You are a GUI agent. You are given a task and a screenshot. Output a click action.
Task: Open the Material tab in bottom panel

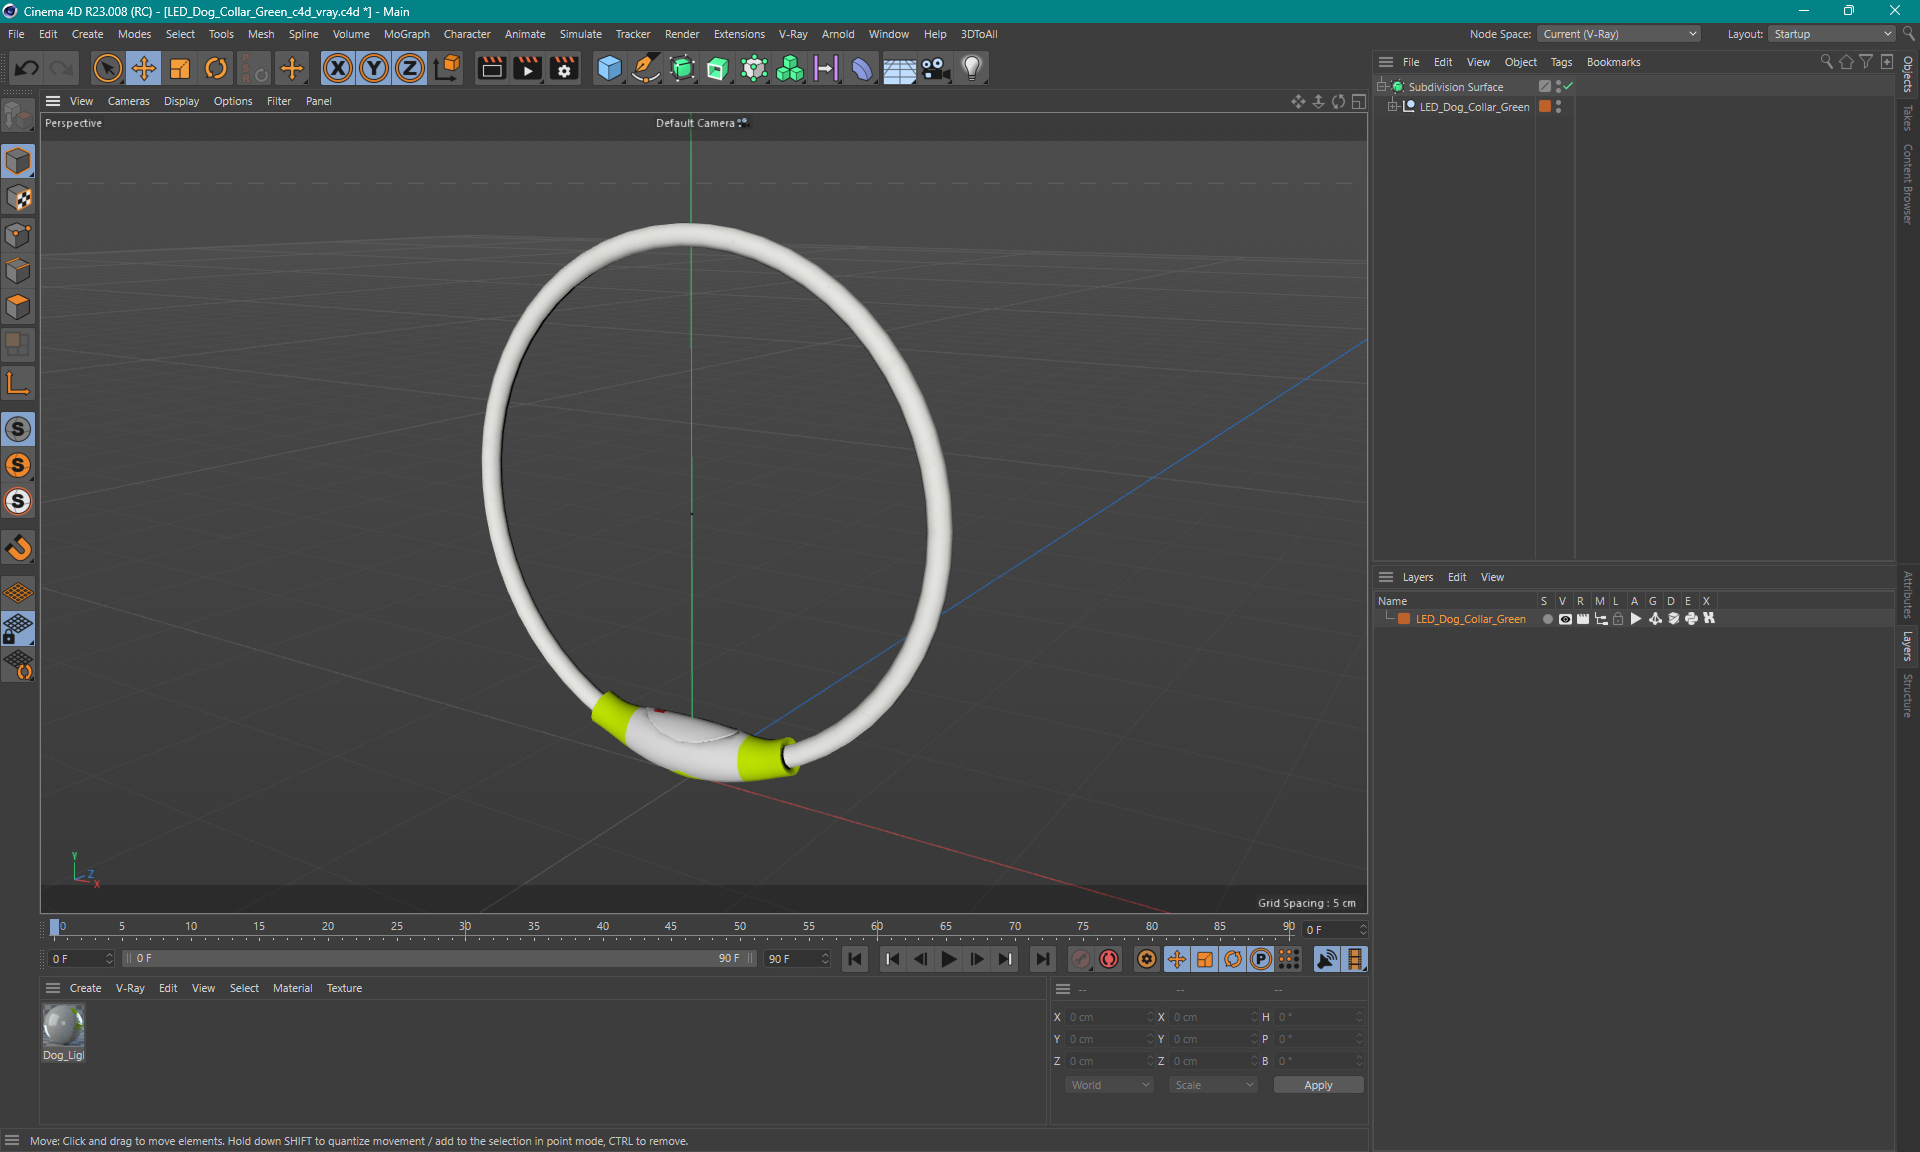[x=291, y=987]
